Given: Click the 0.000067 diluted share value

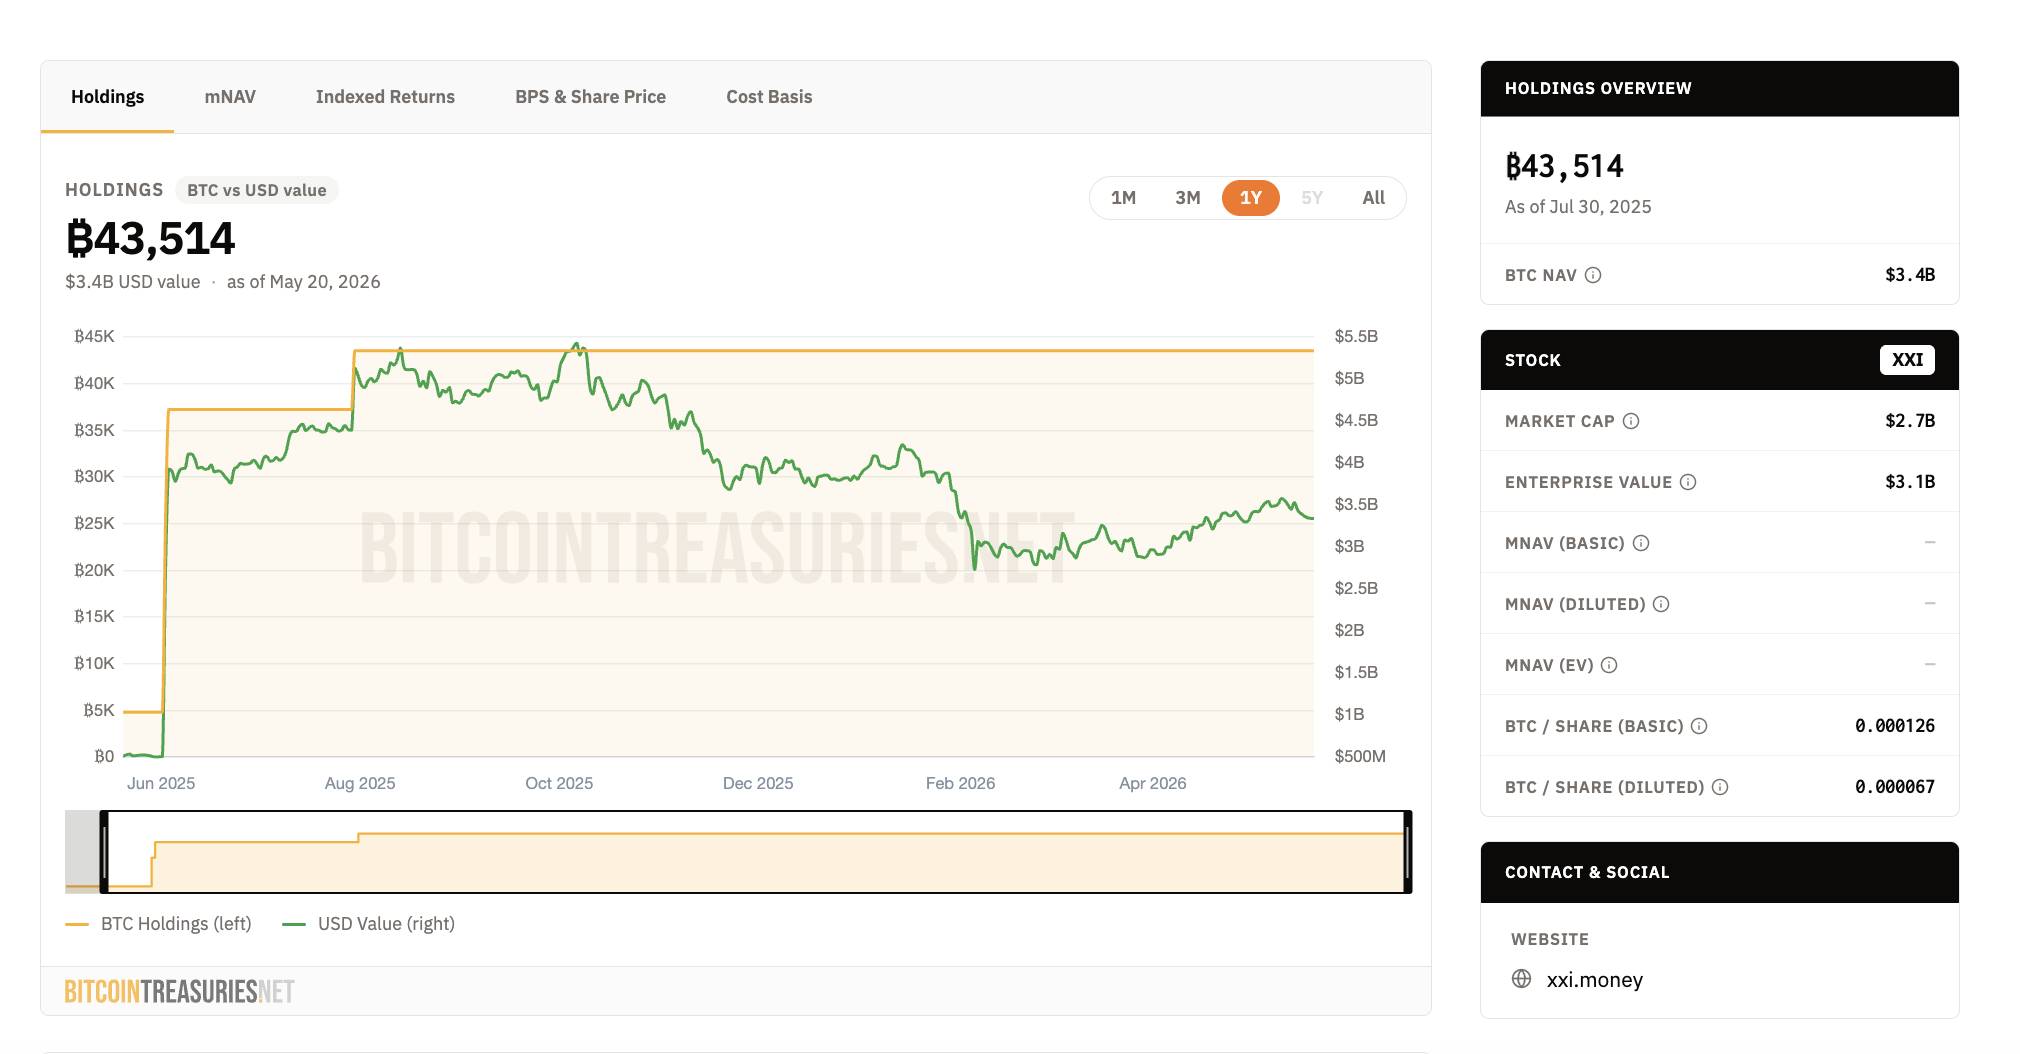Looking at the screenshot, I should tap(1895, 787).
